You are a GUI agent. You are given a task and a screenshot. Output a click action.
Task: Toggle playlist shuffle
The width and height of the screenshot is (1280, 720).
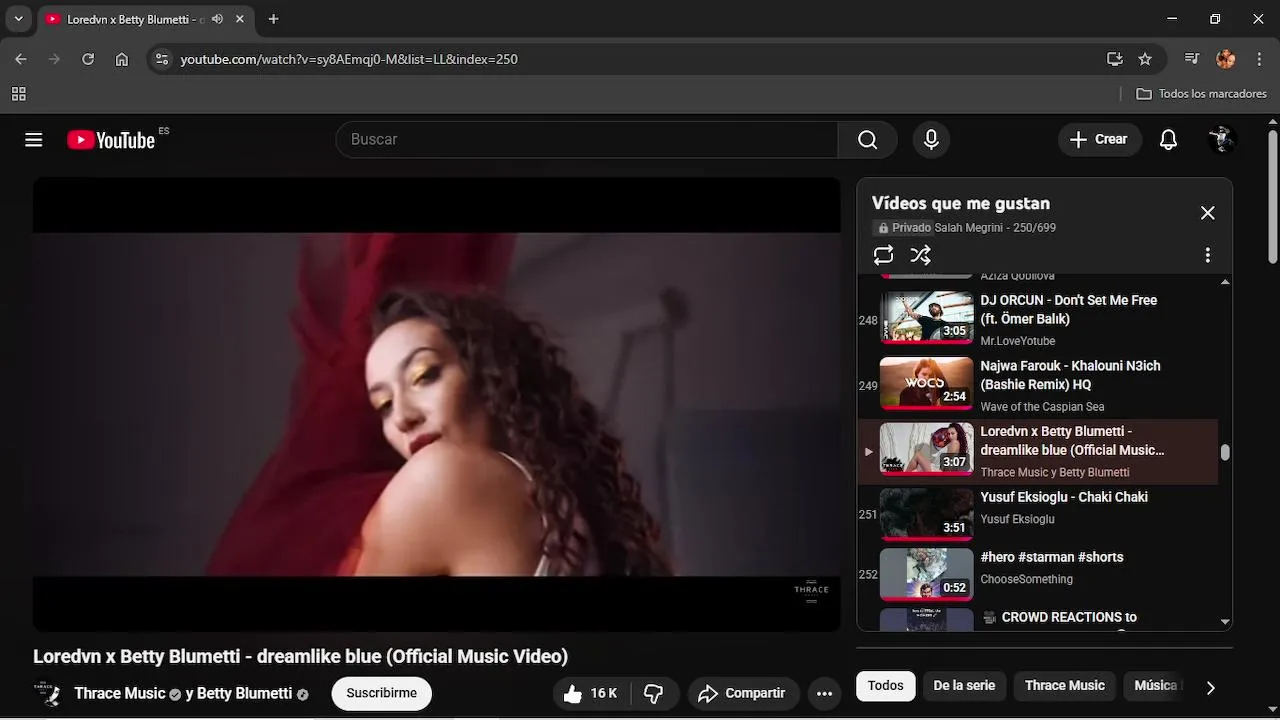[x=921, y=255]
